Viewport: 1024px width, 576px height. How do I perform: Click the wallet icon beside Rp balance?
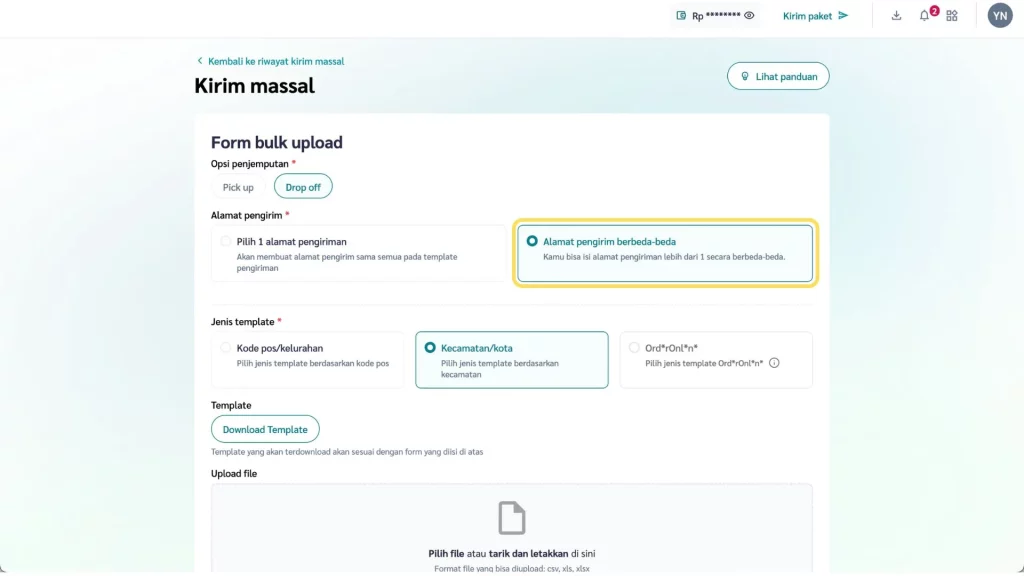pos(681,16)
